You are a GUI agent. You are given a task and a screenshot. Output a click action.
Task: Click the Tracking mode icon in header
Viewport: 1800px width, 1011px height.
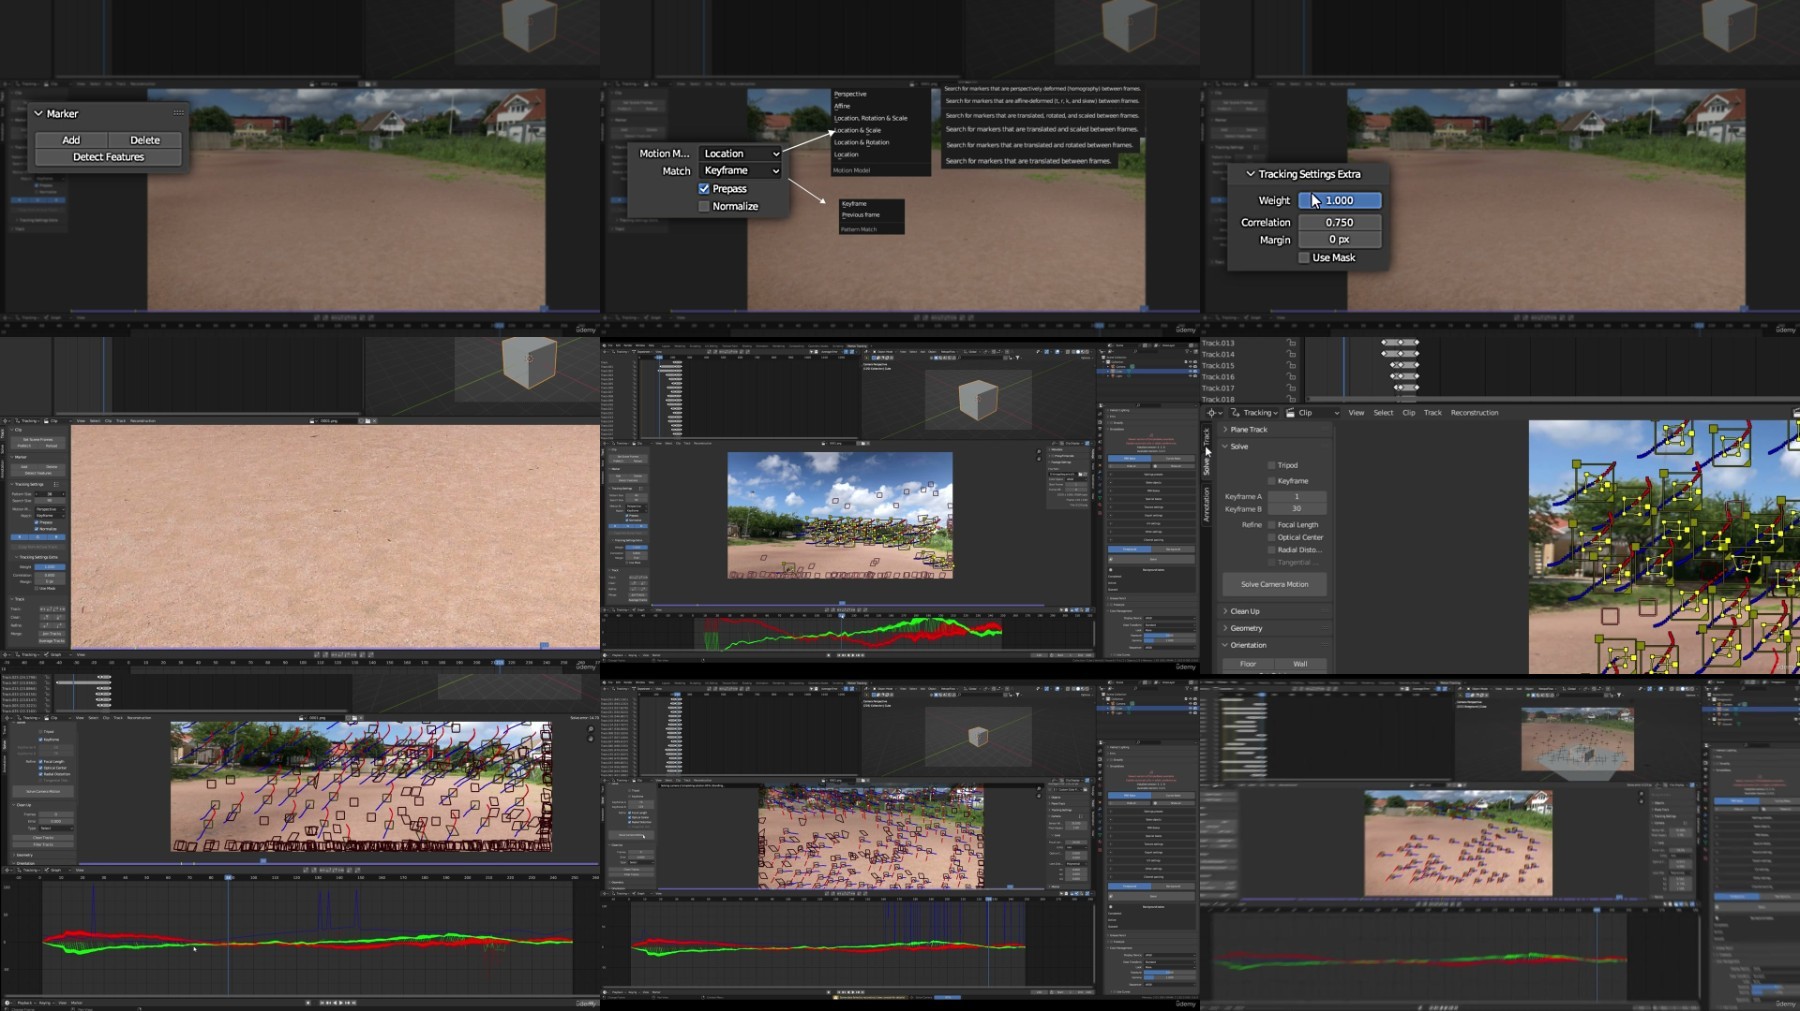point(1236,412)
